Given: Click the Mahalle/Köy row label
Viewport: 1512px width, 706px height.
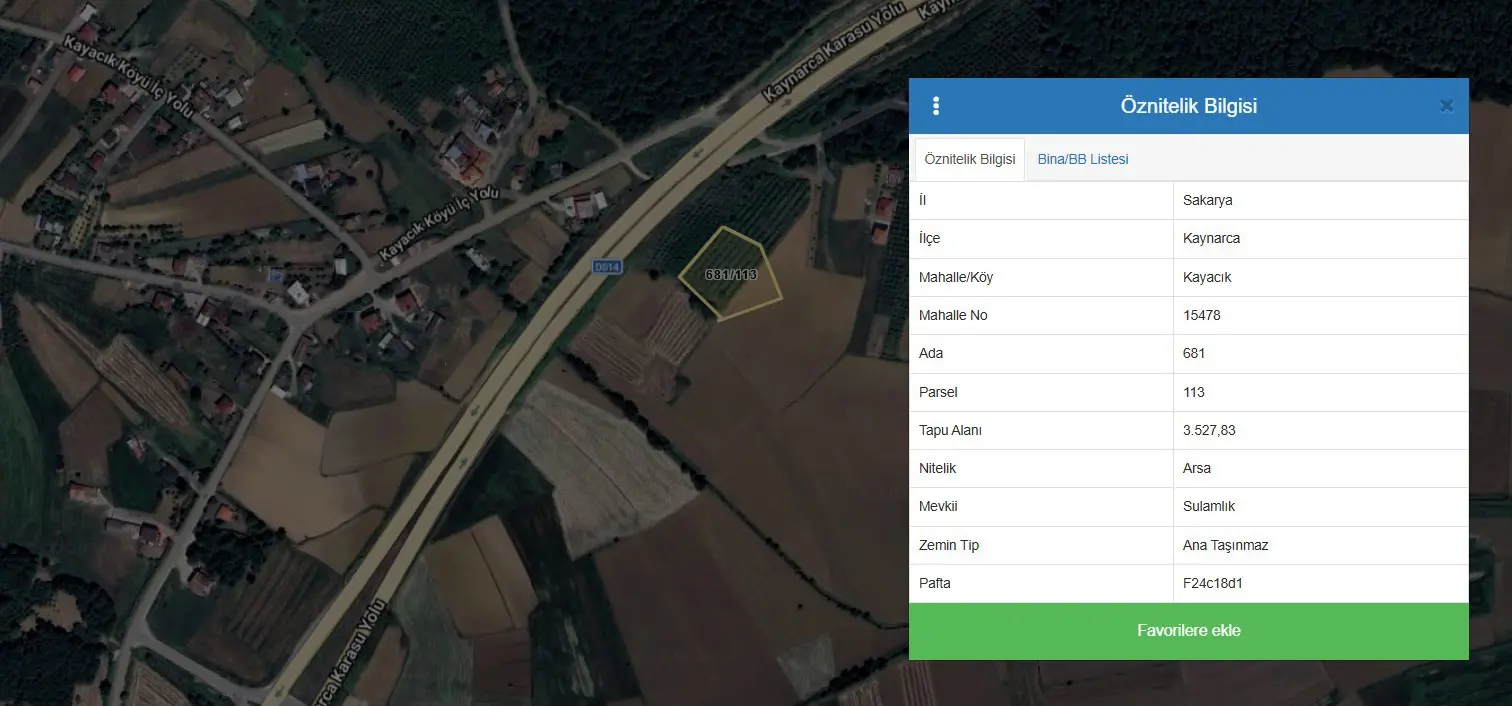Looking at the screenshot, I should [x=956, y=277].
